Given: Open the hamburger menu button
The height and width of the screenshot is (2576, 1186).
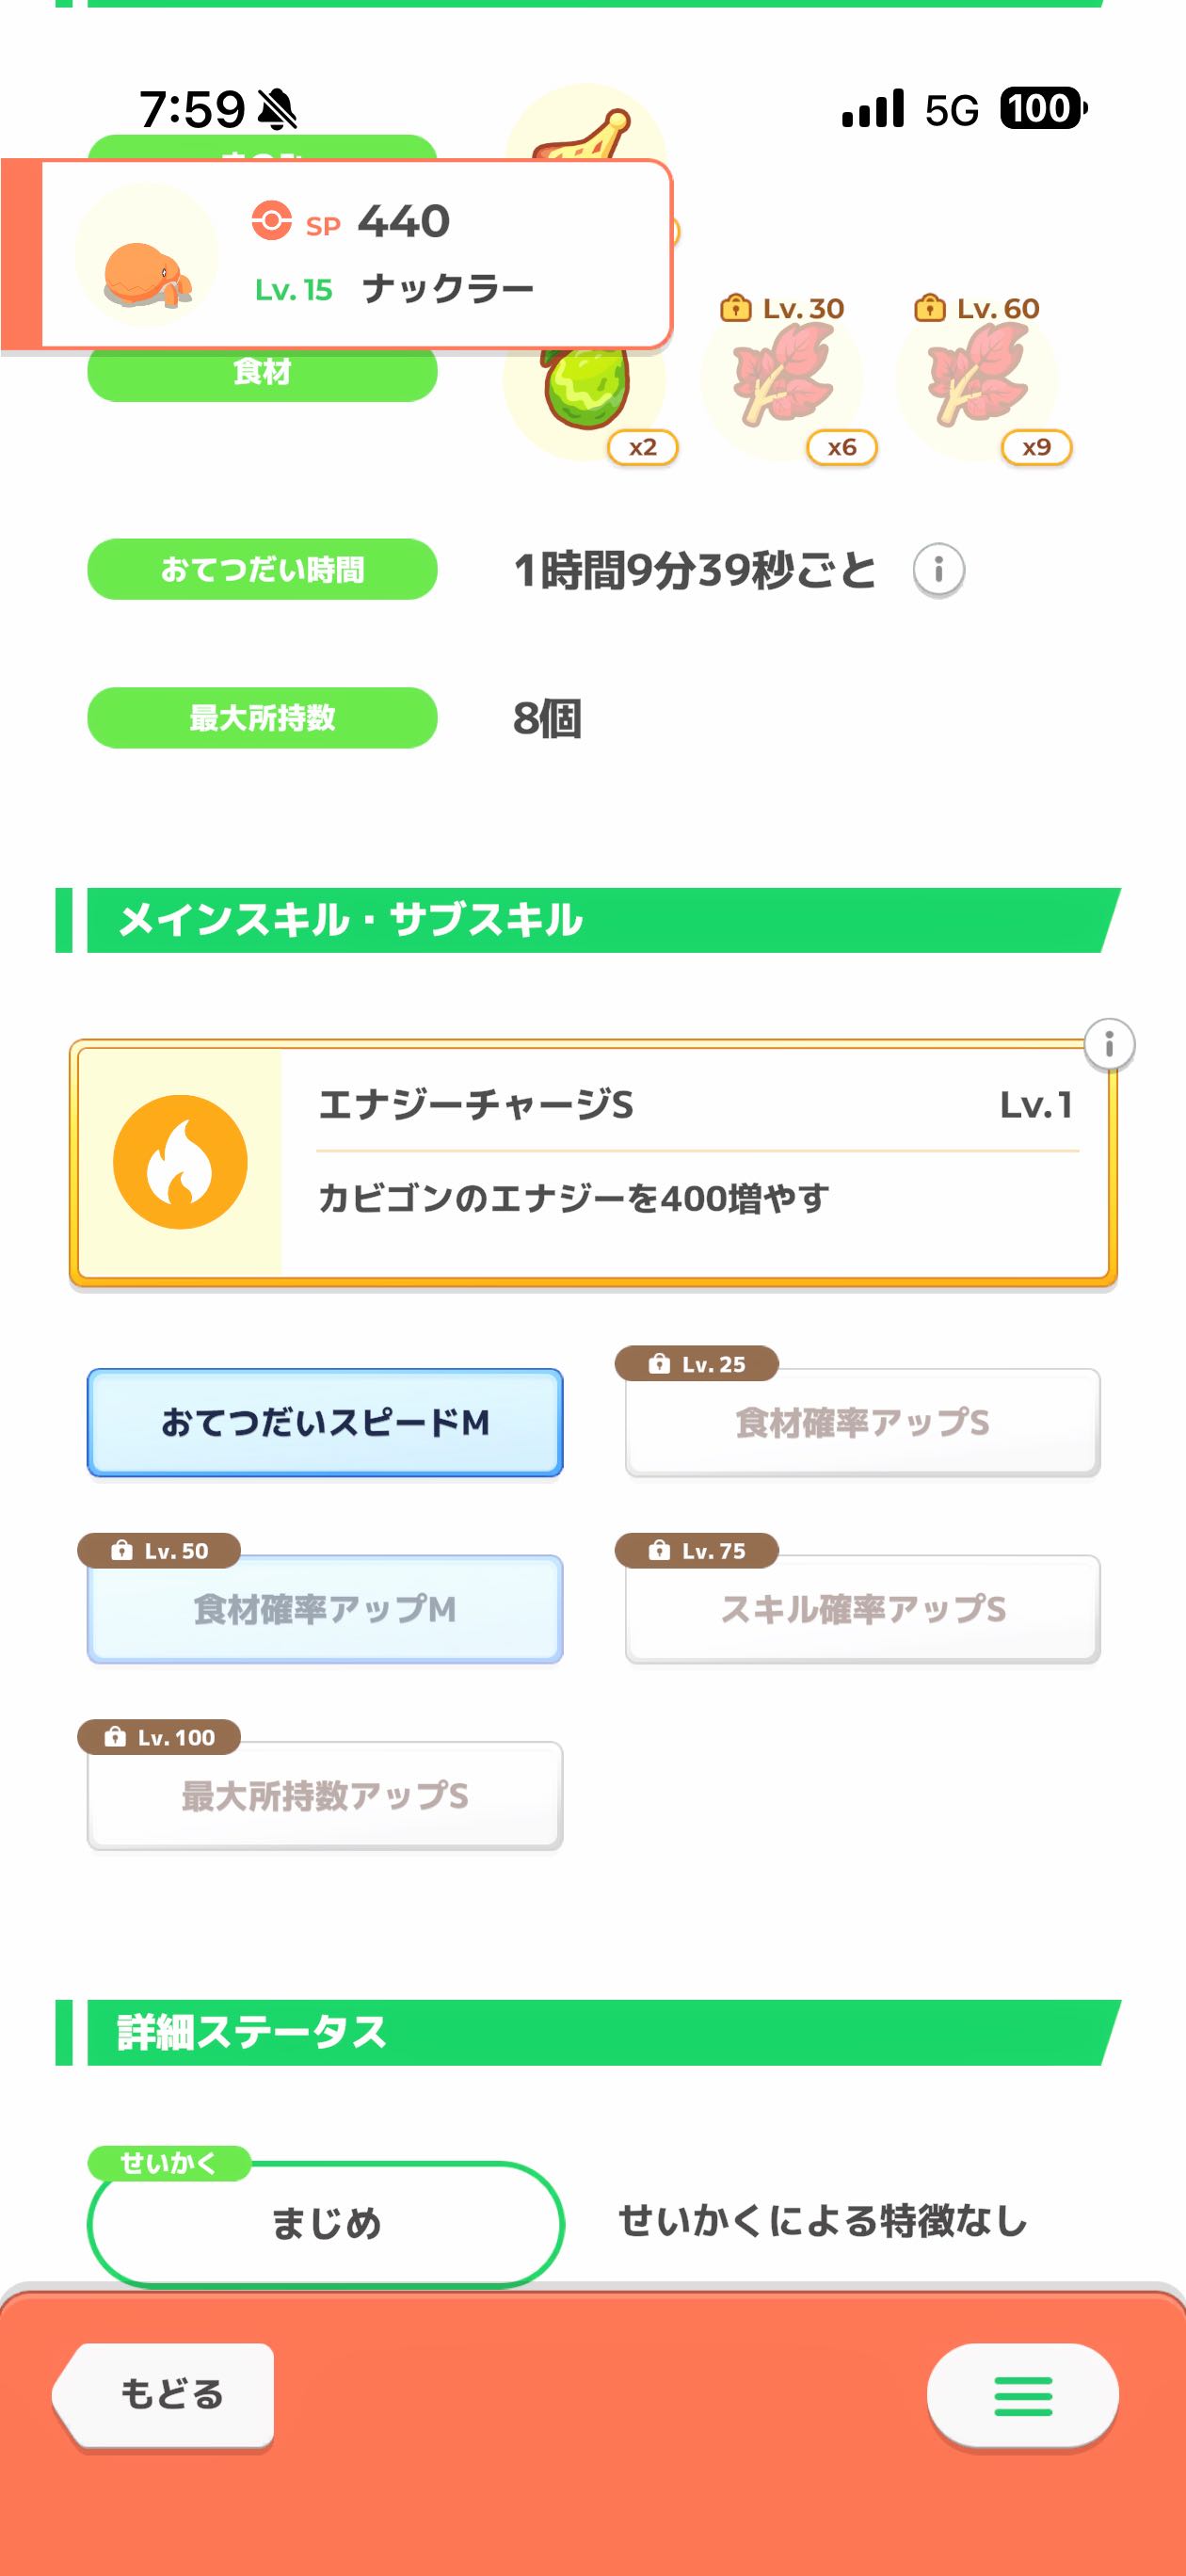Looking at the screenshot, I should (x=1022, y=2396).
